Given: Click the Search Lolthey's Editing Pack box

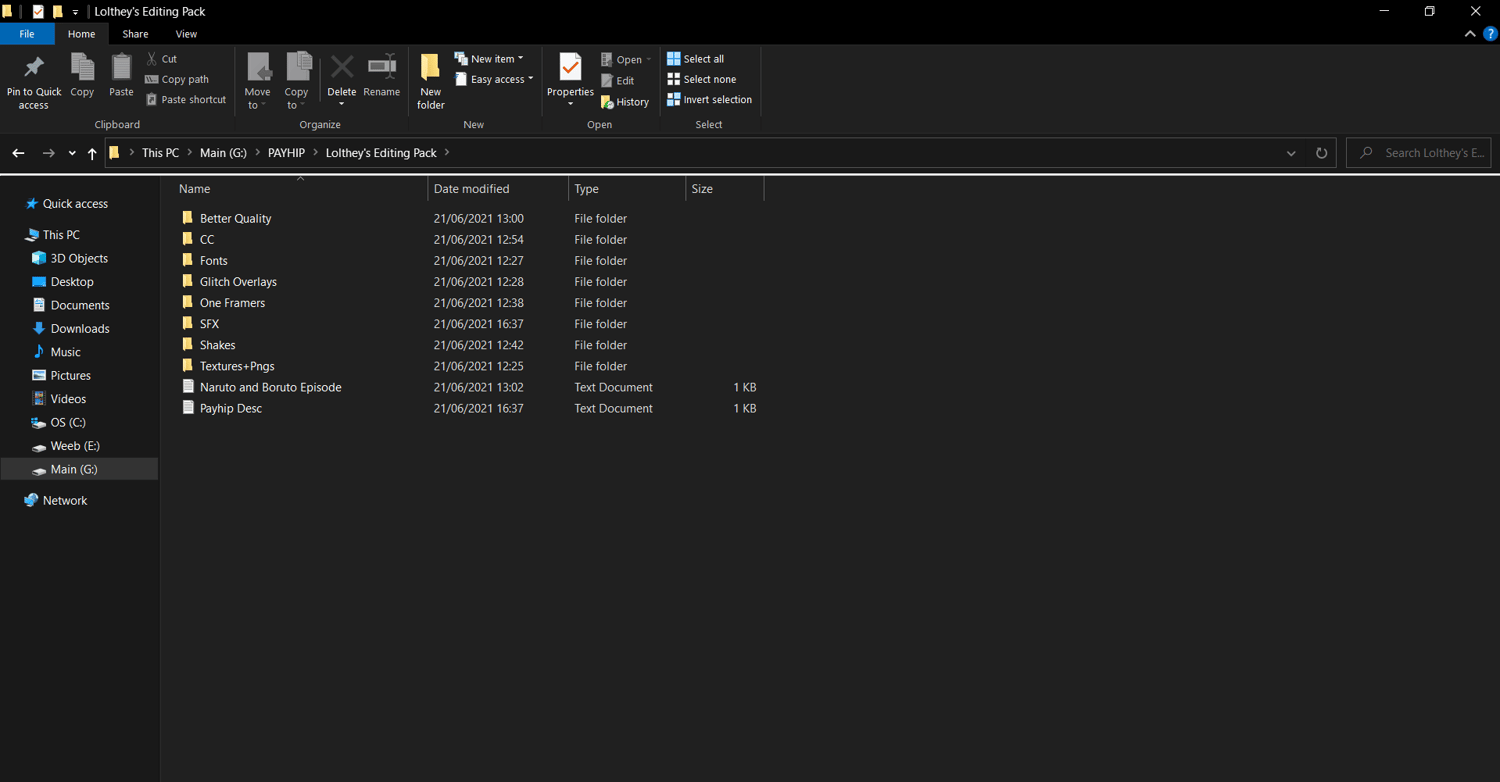Looking at the screenshot, I should pyautogui.click(x=1419, y=153).
